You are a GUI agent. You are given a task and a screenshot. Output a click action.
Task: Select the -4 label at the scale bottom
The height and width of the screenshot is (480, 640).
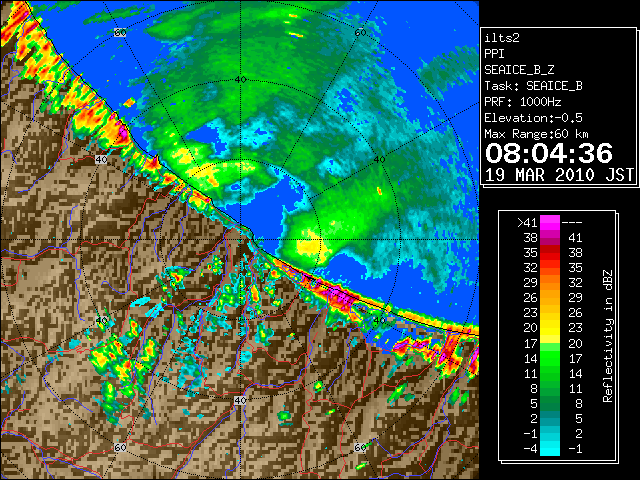tap(530, 449)
